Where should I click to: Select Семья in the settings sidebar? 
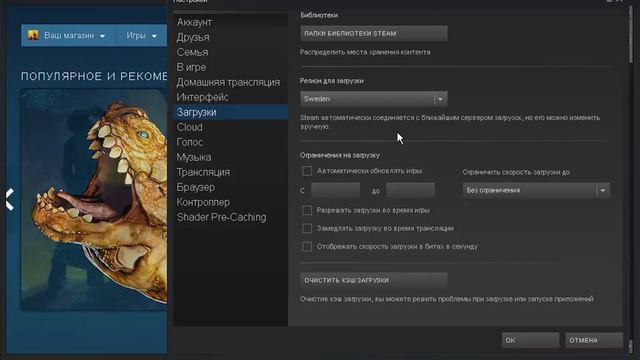230,52
